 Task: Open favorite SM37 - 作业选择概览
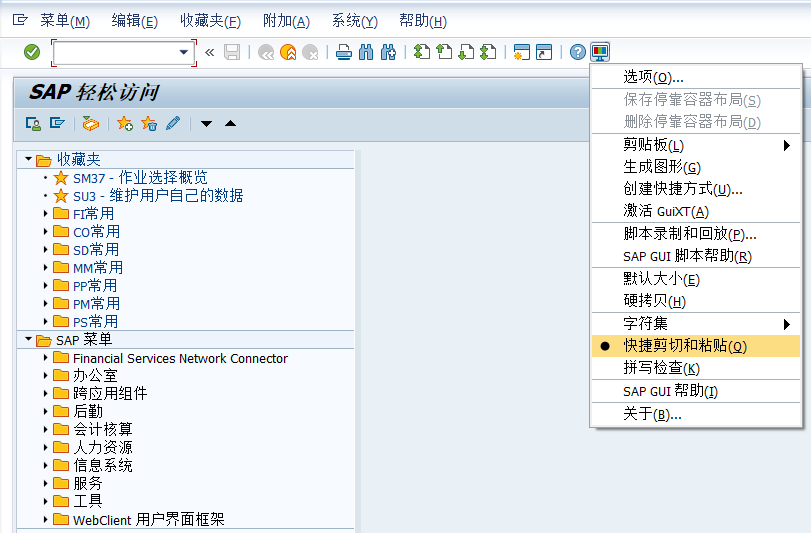coord(140,178)
